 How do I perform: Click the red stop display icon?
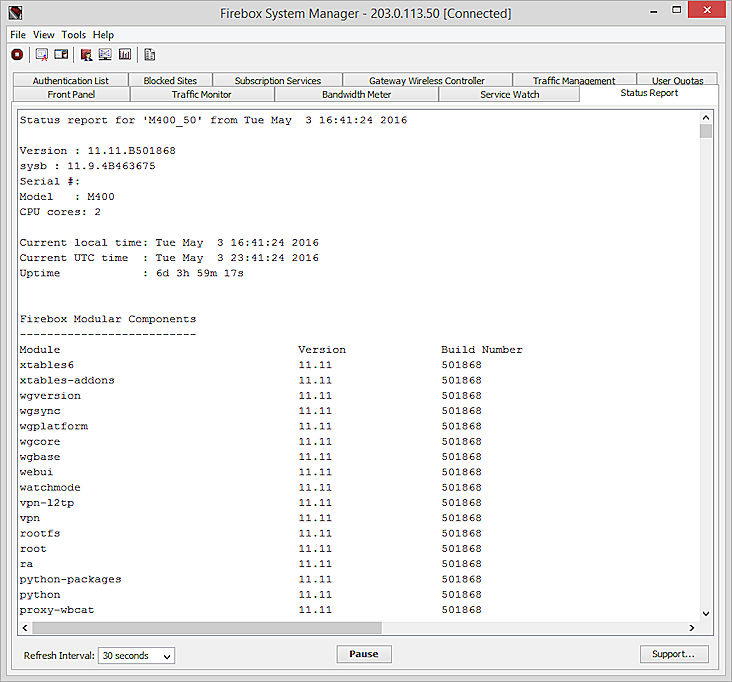17,55
